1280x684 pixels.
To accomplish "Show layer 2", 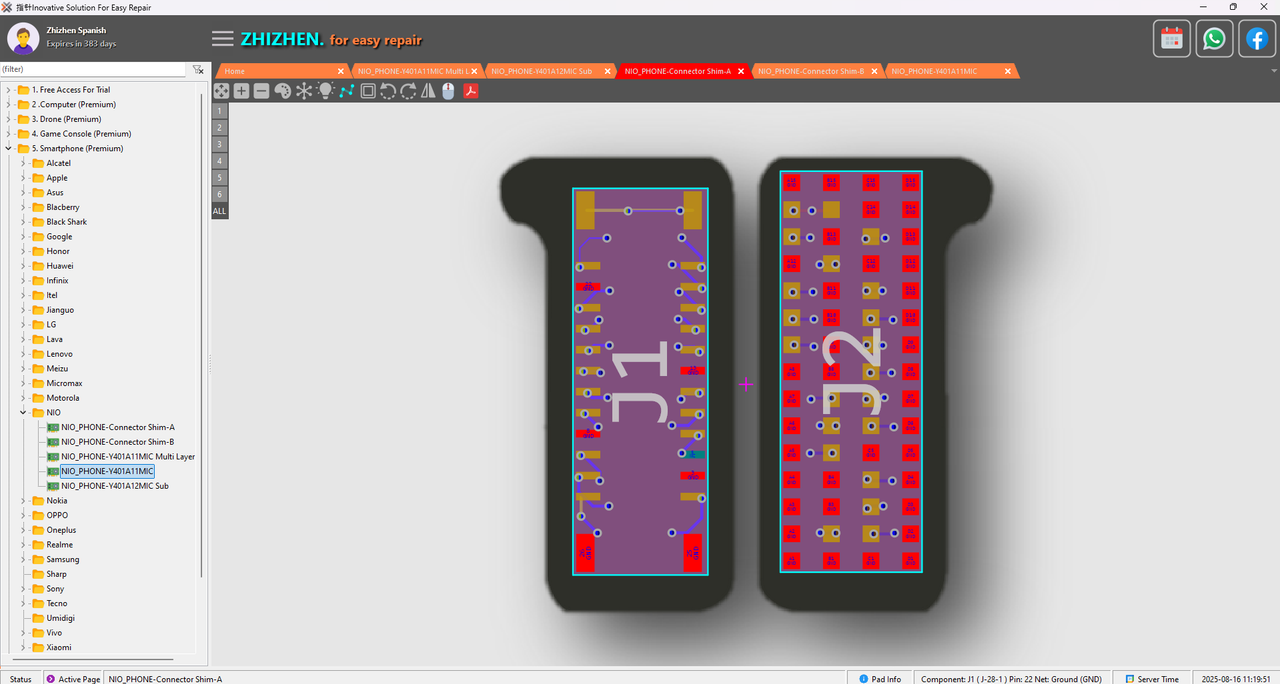I will click(220, 127).
